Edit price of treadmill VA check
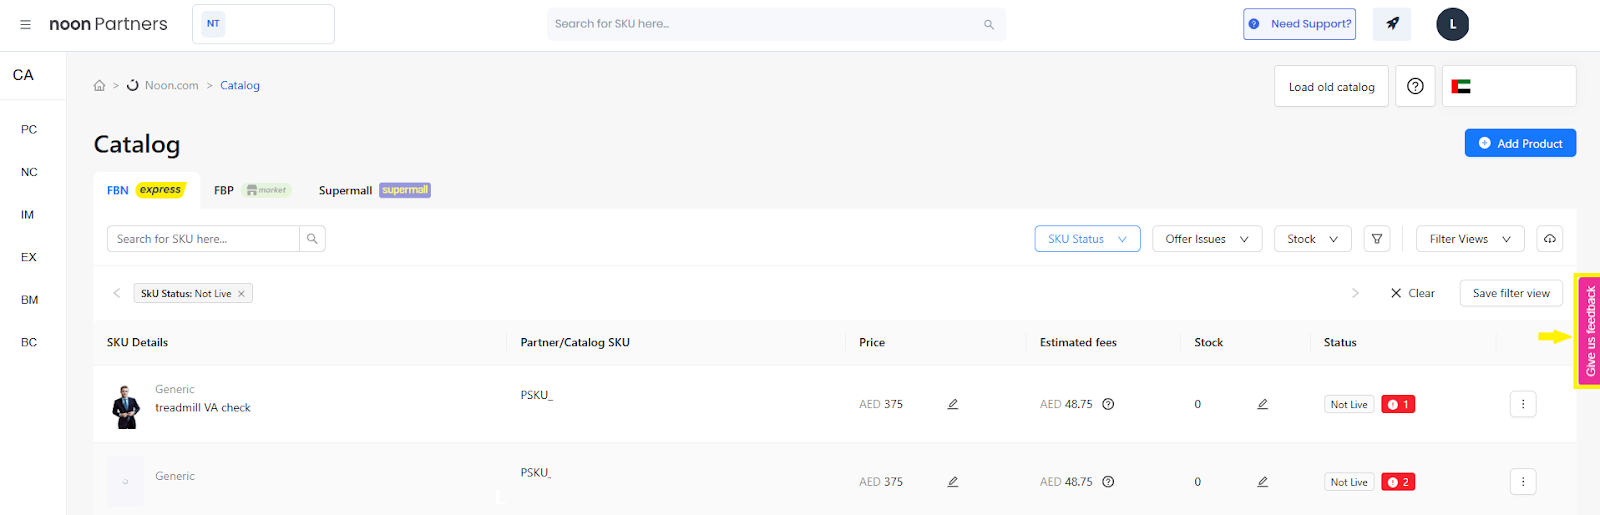 (953, 404)
